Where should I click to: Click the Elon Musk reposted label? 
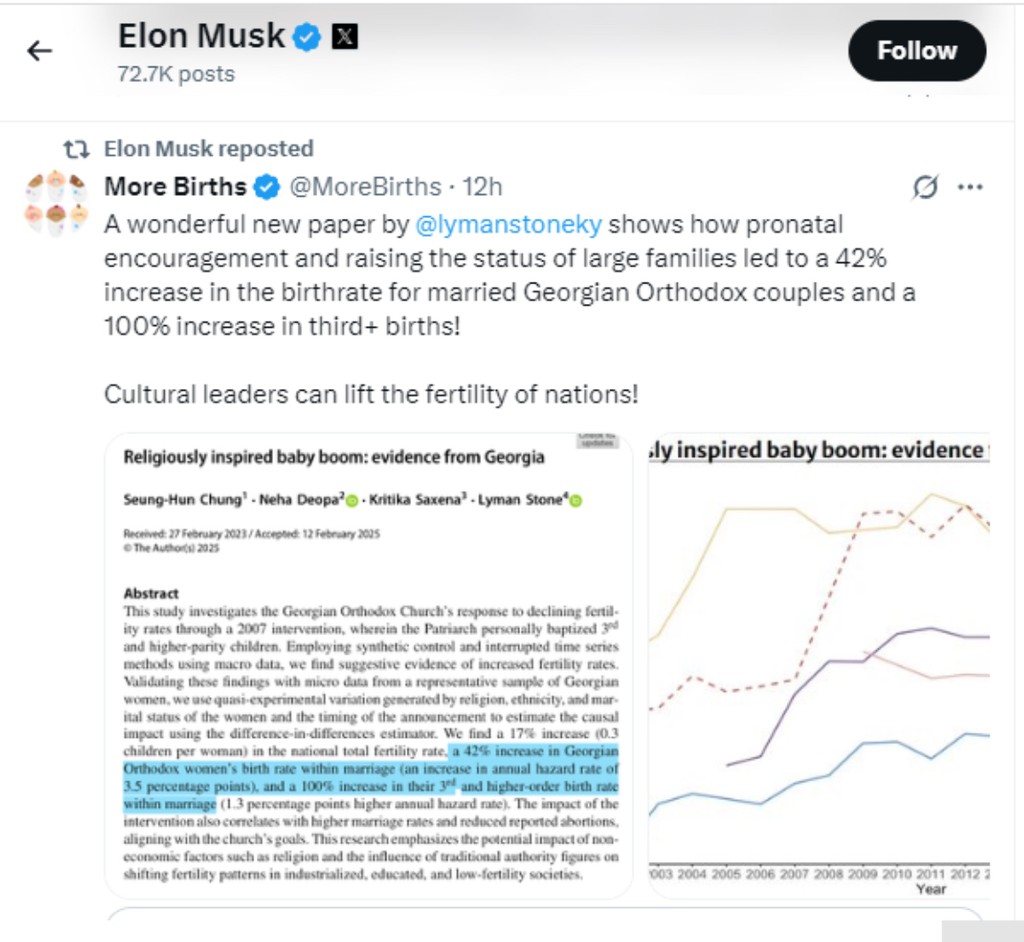click(x=208, y=149)
